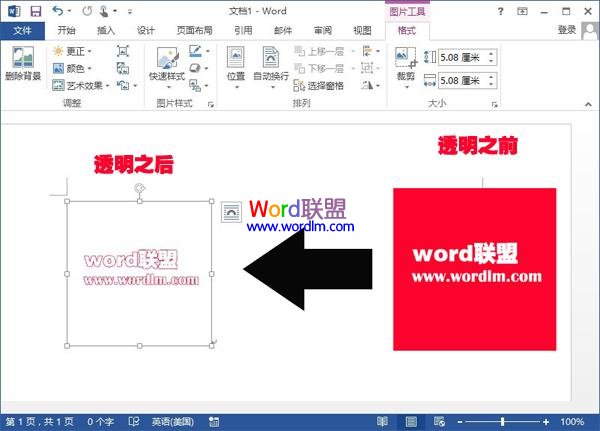
Task: Click the Remove Background (删除背景) icon
Action: click(23, 64)
